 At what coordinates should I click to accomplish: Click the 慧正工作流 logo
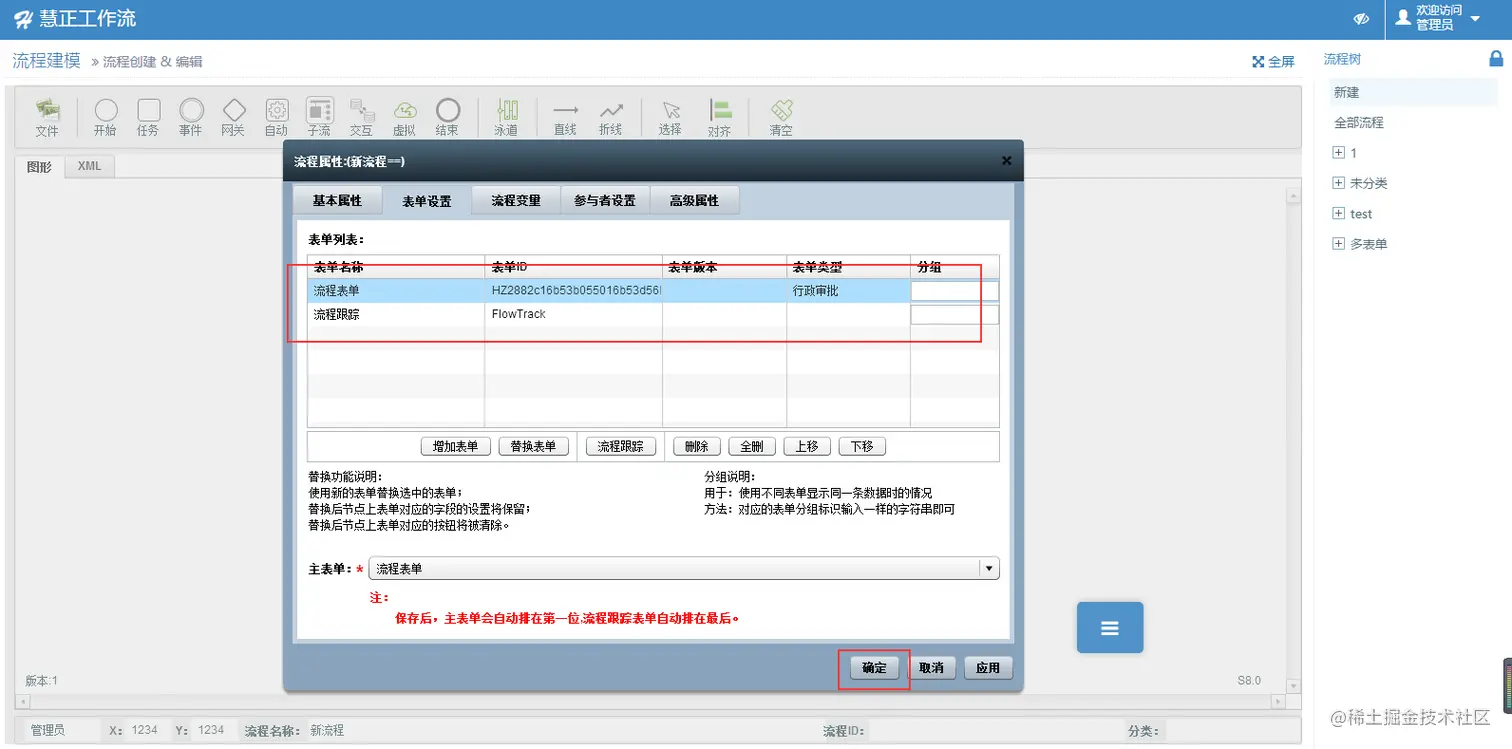pyautogui.click(x=75, y=19)
